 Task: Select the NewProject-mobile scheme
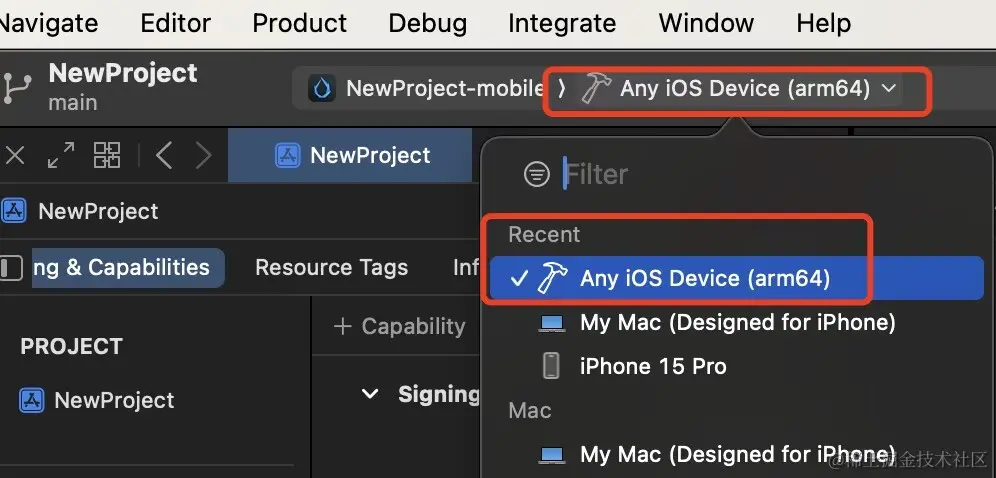pos(445,88)
